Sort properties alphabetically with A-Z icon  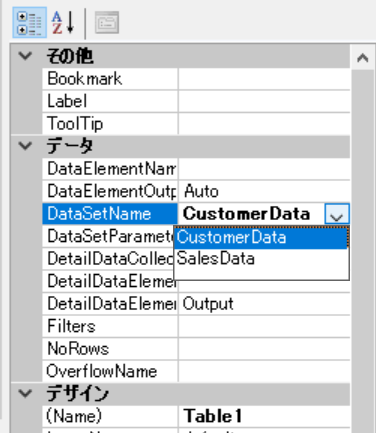[63, 23]
